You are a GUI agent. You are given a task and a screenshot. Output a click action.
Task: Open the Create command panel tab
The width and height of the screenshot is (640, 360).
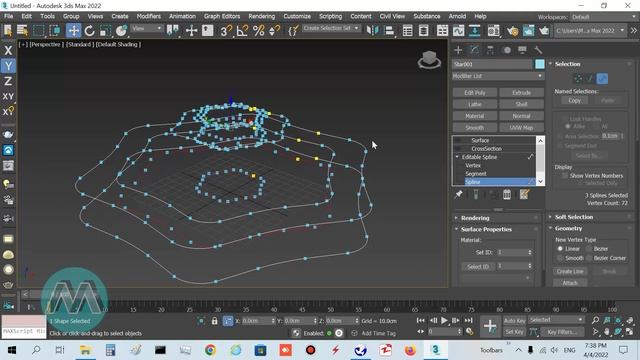[x=458, y=50]
